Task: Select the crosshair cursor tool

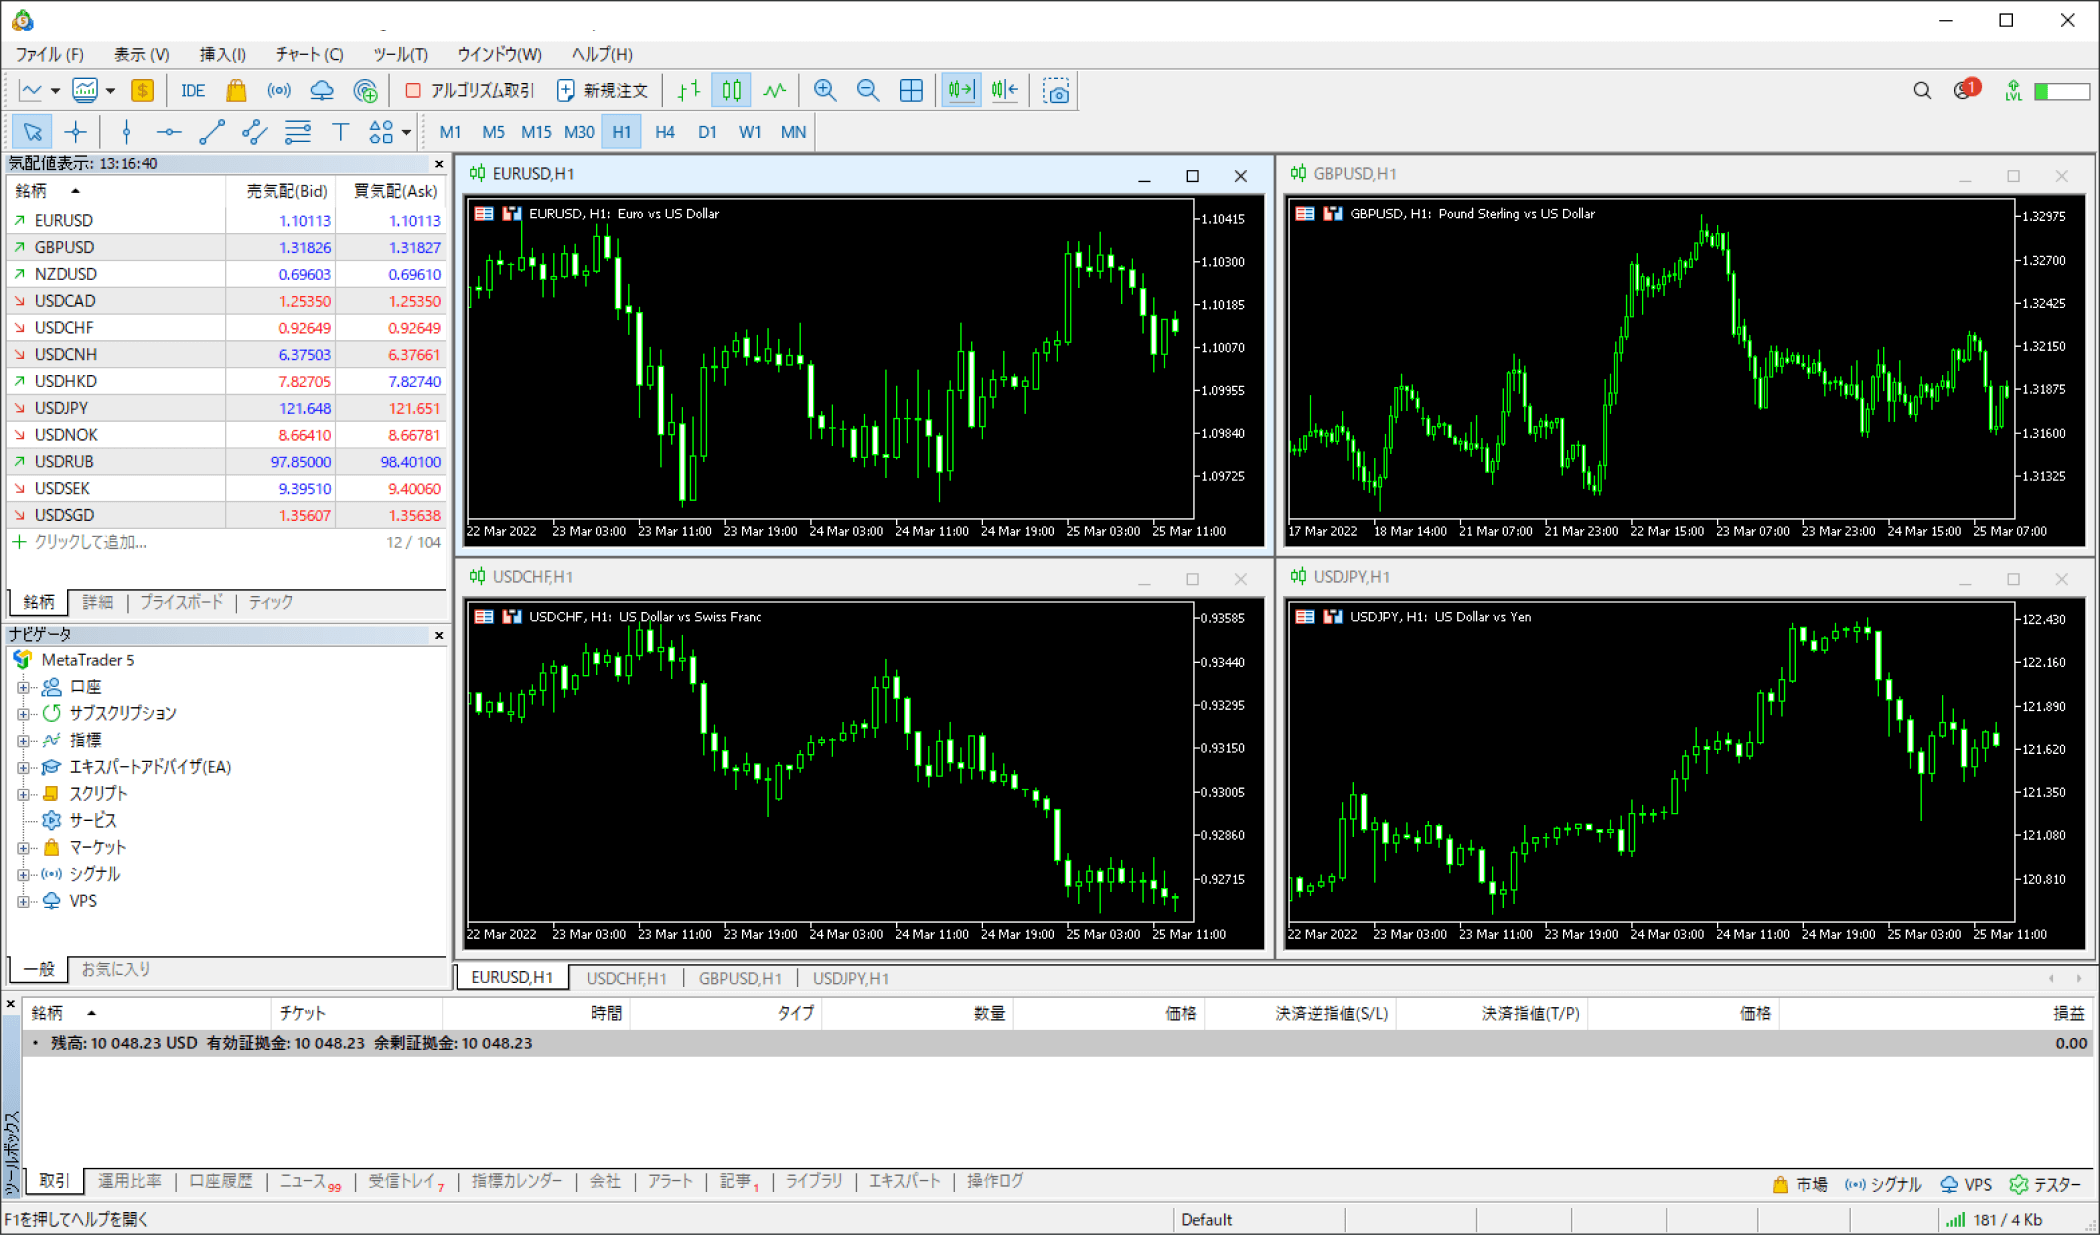Action: 76,132
